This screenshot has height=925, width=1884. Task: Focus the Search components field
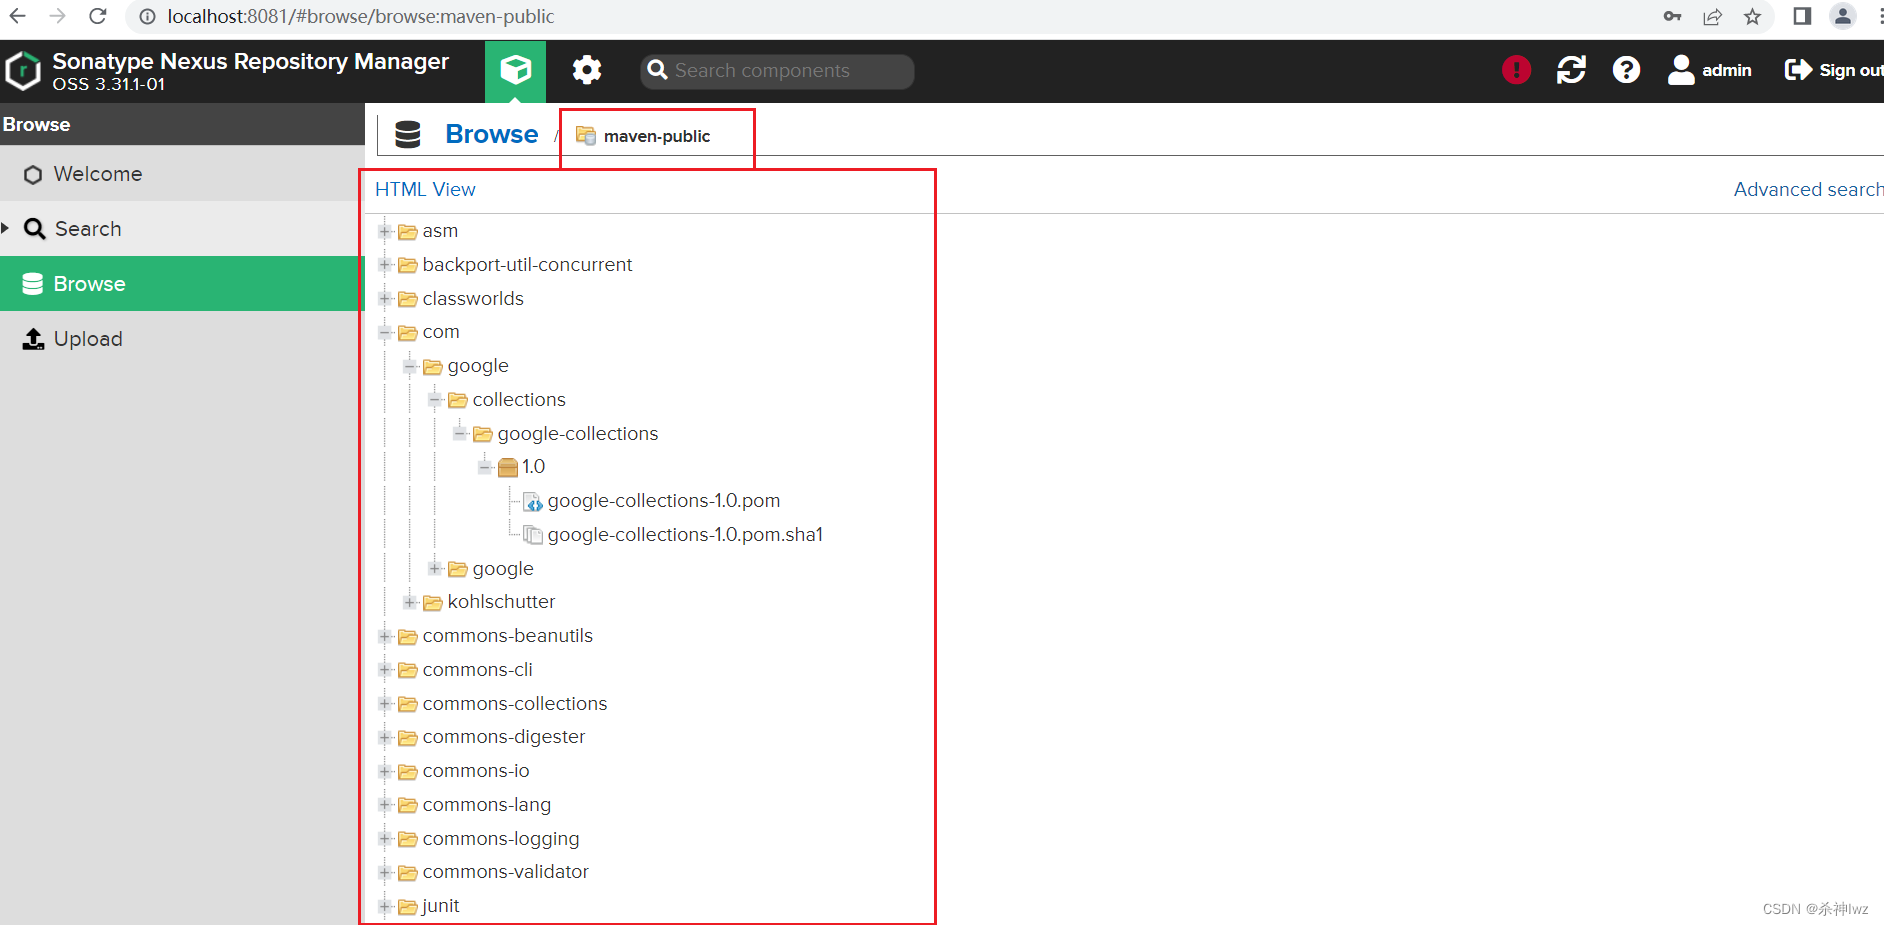click(777, 71)
